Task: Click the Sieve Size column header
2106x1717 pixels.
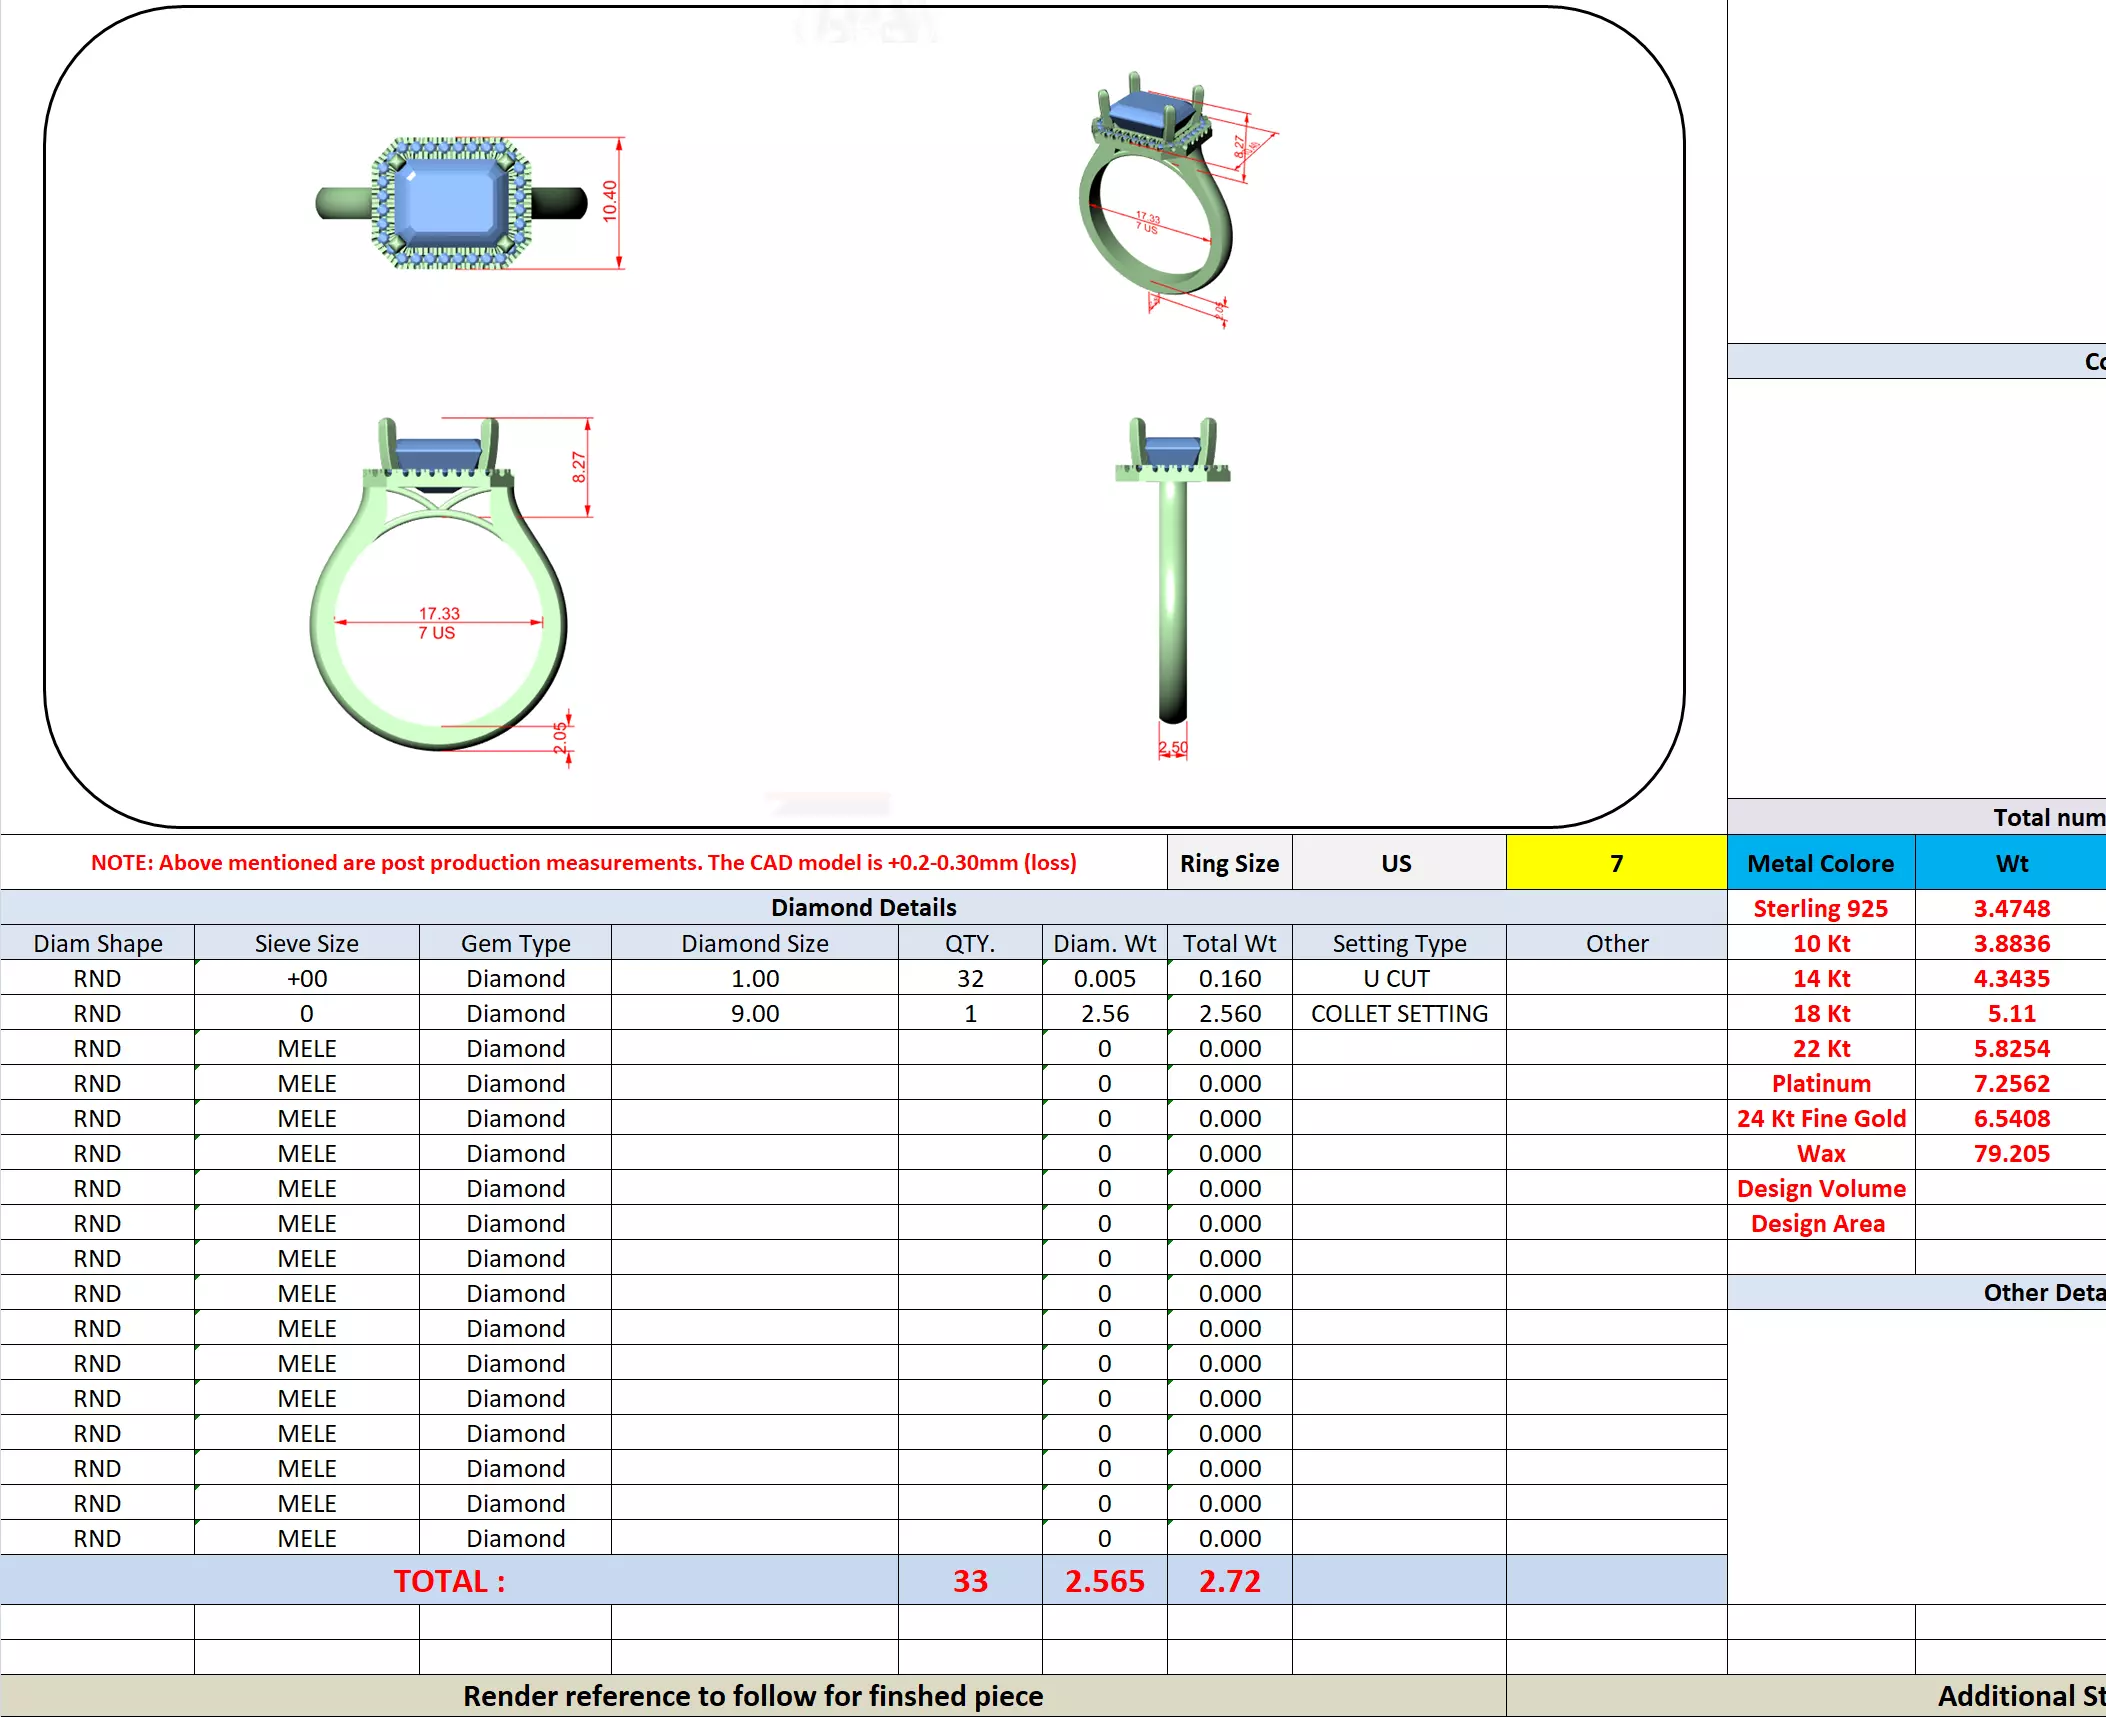Action: [306, 943]
